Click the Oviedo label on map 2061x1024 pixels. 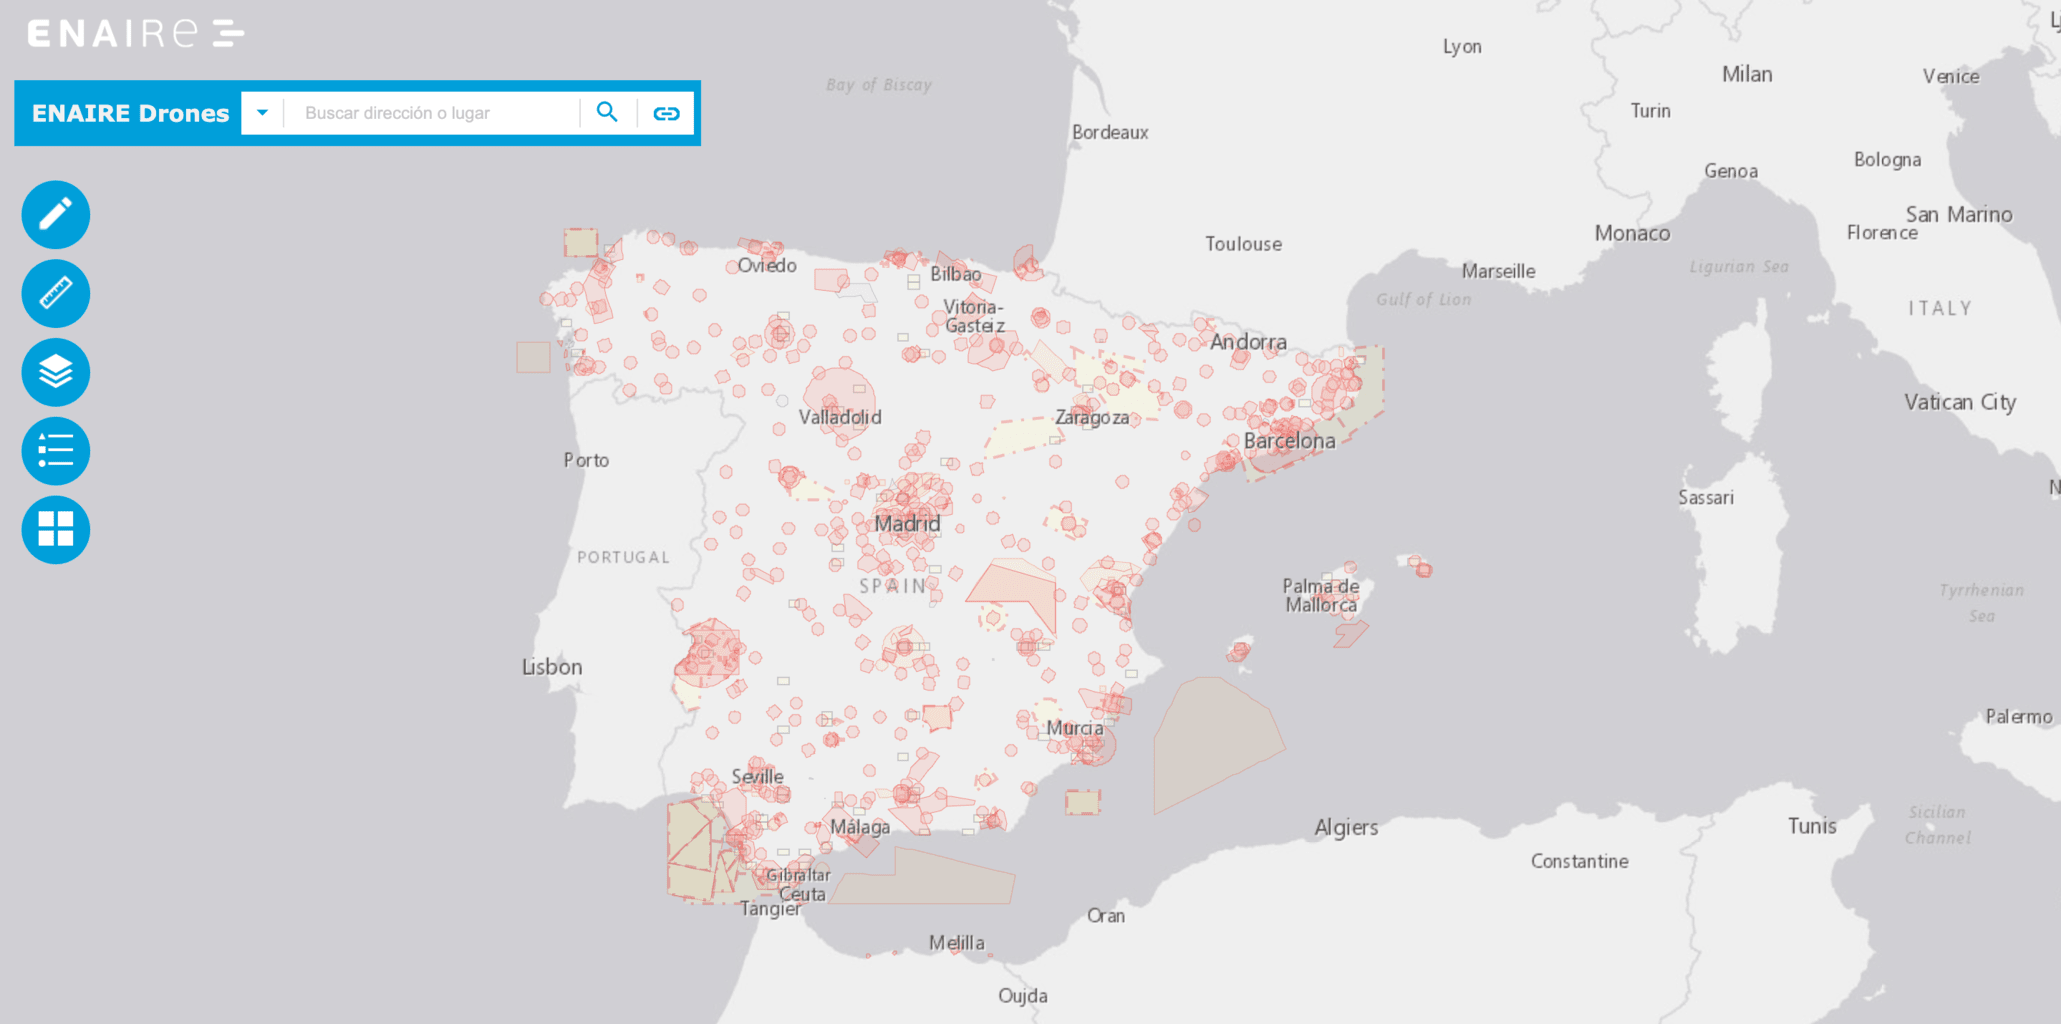(767, 265)
